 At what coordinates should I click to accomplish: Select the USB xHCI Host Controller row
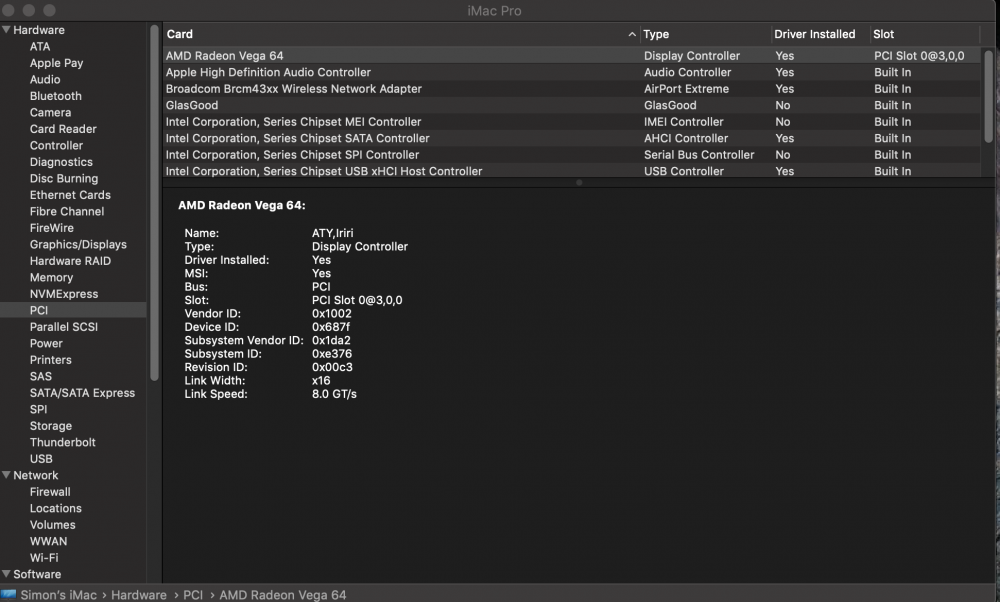(x=572, y=171)
